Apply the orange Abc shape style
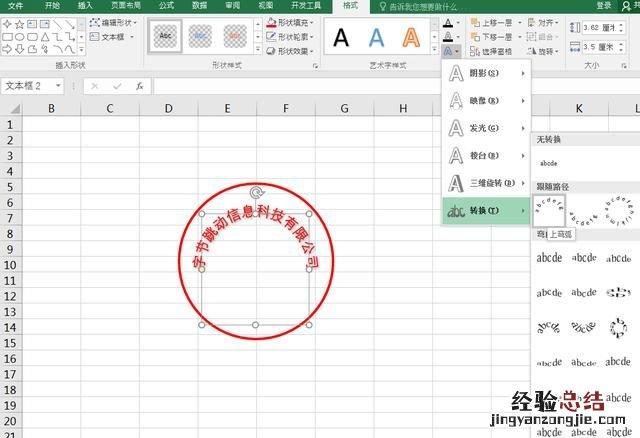The height and width of the screenshot is (438, 640). [x=235, y=36]
